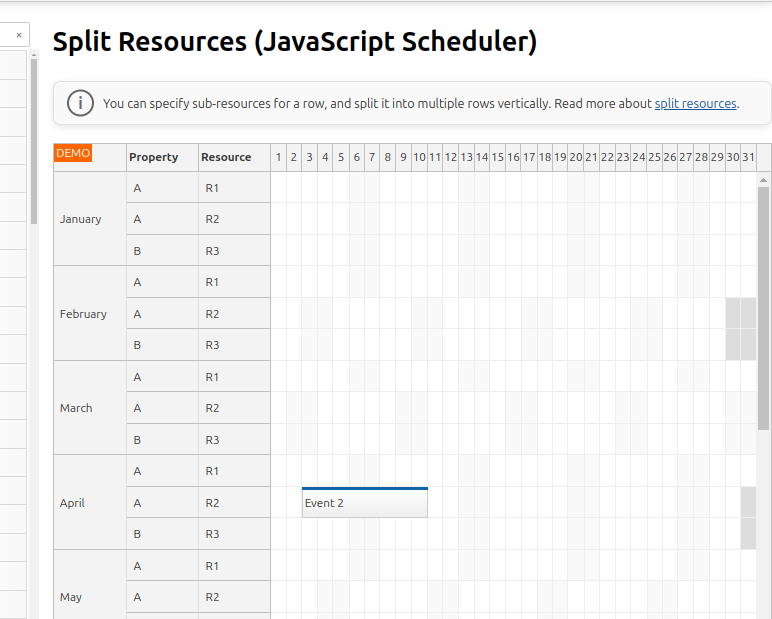This screenshot has height=619, width=772.
Task: Select R2 resource in March group
Action: click(x=234, y=408)
